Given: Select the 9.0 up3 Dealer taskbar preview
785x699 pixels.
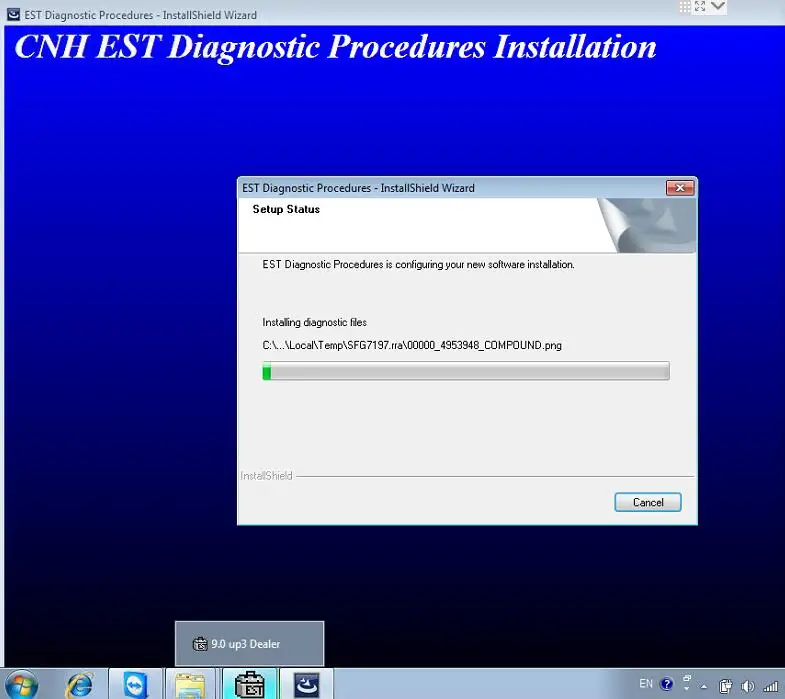Looking at the screenshot, I should pos(249,643).
